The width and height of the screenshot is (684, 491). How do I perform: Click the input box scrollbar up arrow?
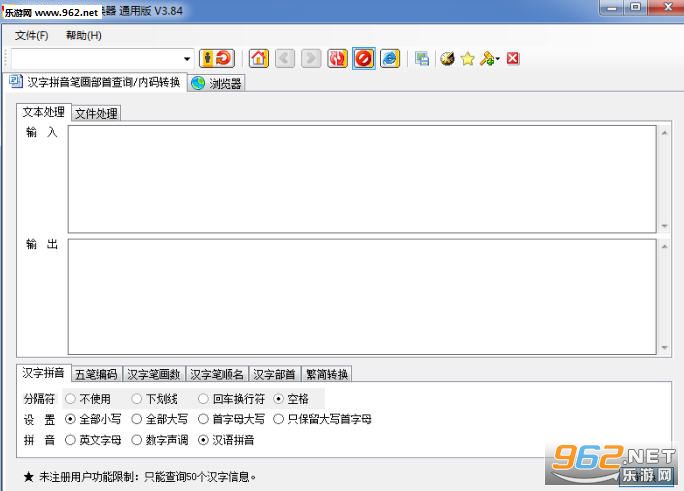[x=664, y=133]
